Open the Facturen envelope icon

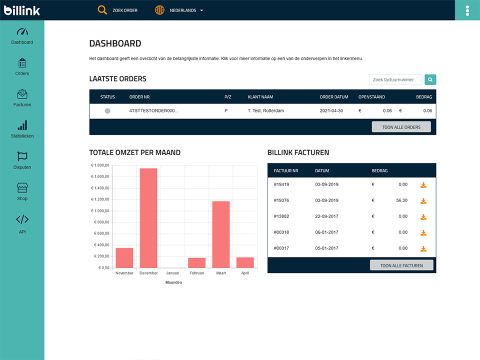tap(22, 94)
